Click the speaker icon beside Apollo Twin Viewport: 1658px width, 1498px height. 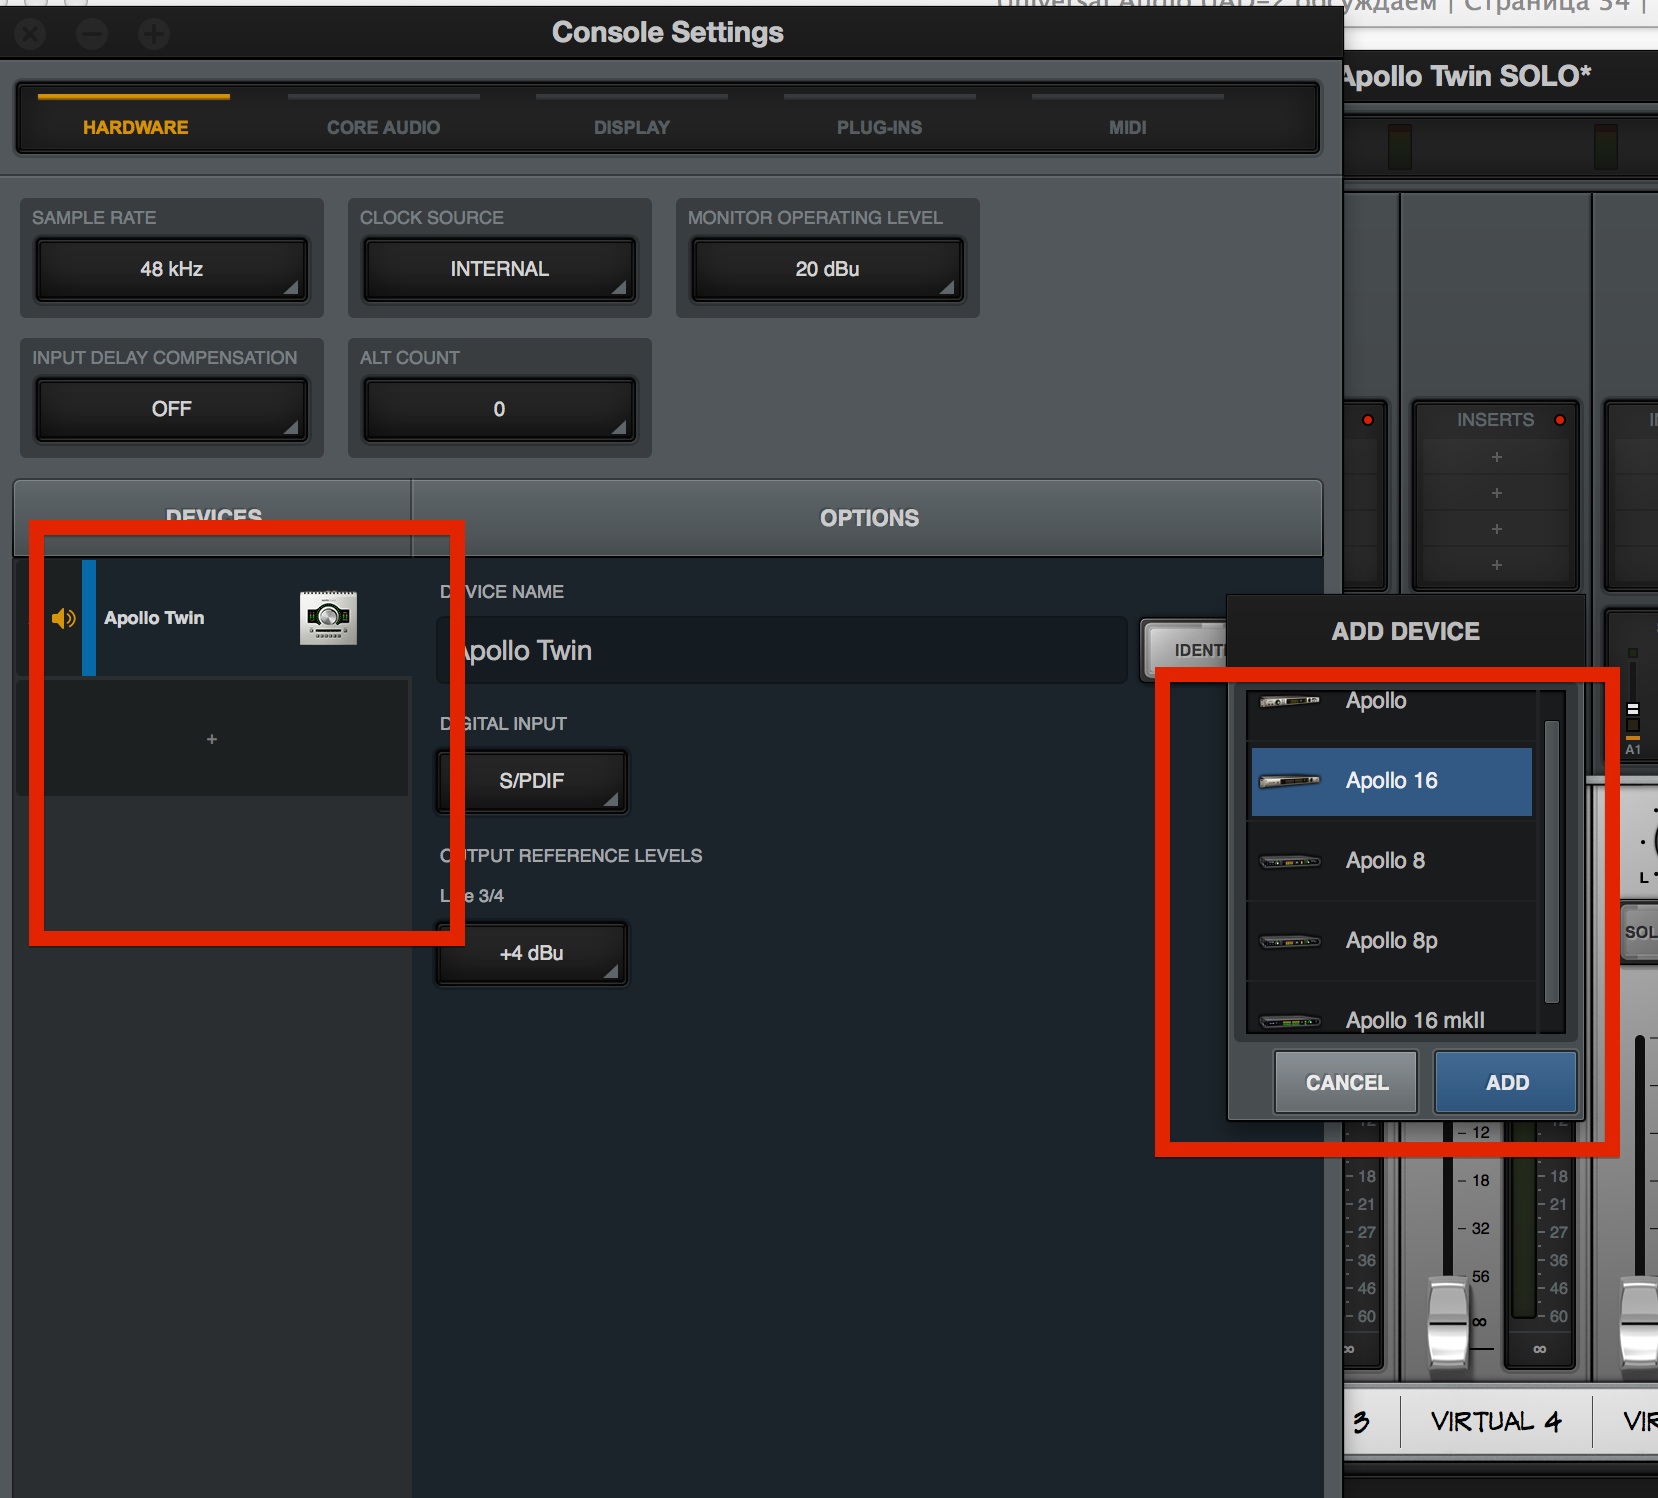tap(64, 618)
